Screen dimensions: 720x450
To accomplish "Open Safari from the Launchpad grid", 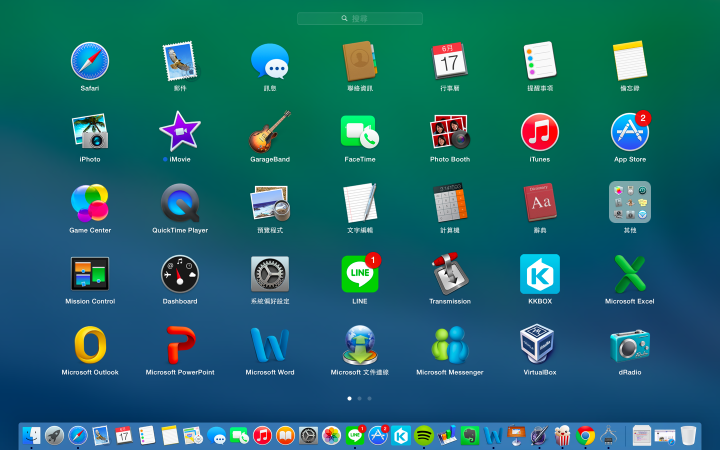I will coord(90,61).
